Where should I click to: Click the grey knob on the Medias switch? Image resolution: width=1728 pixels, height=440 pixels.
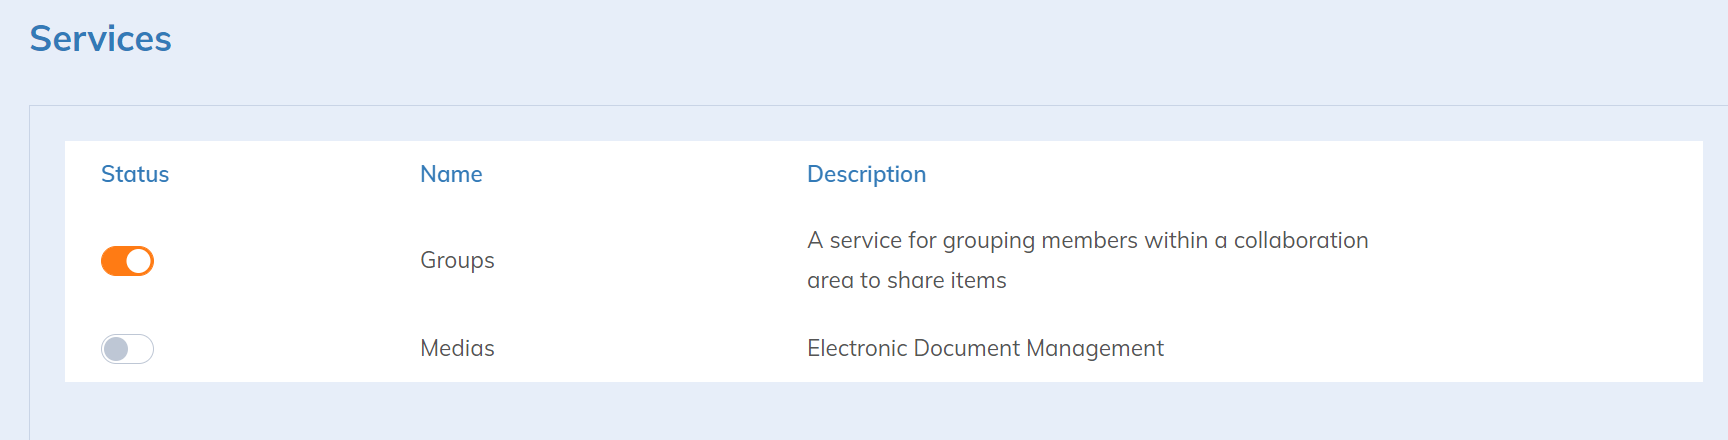point(116,349)
